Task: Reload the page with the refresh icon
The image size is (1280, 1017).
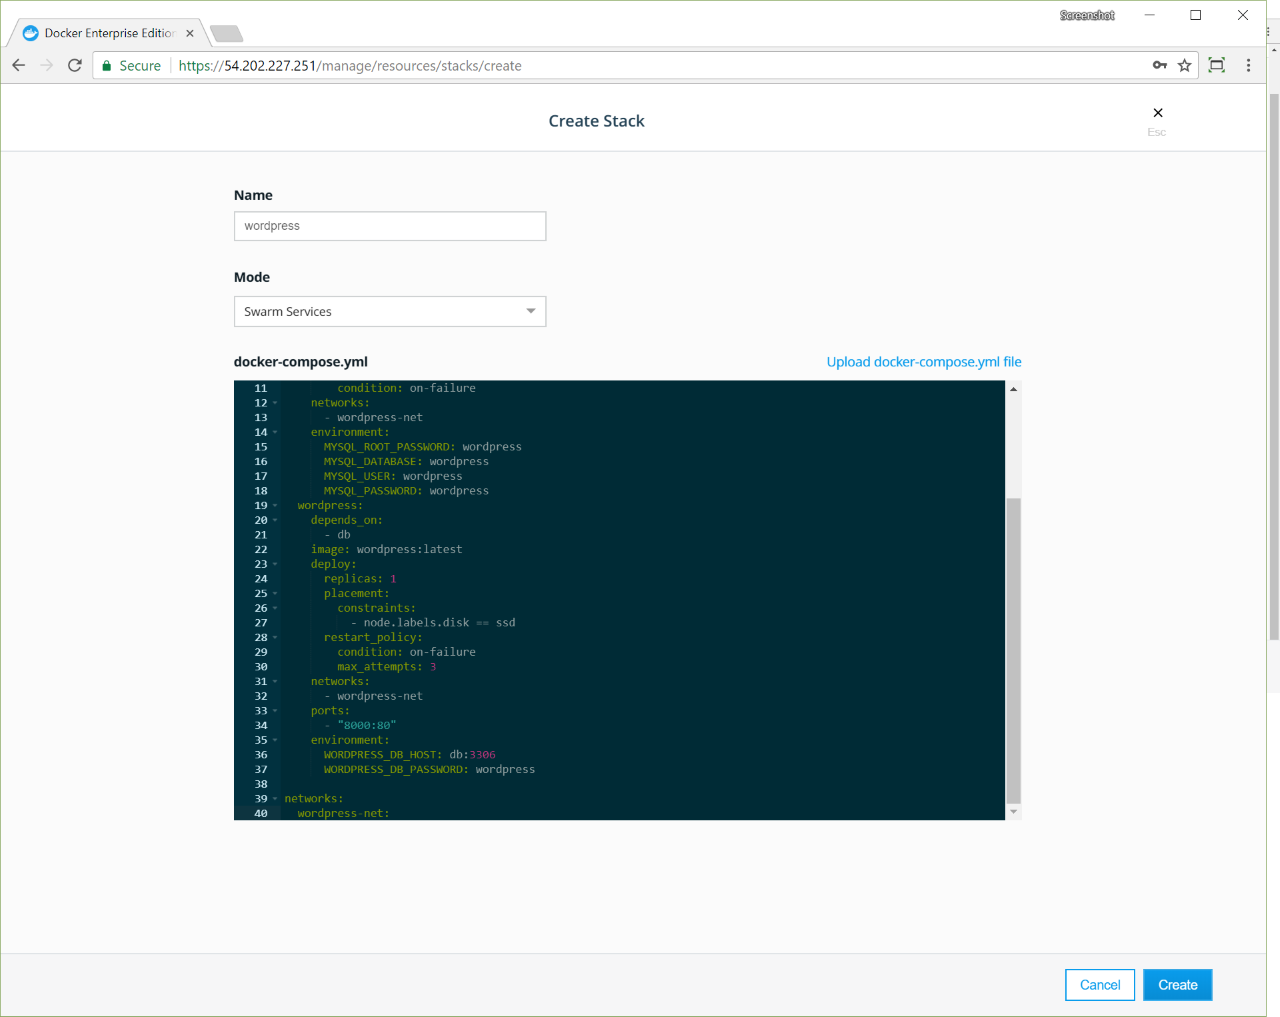Action: click(74, 65)
